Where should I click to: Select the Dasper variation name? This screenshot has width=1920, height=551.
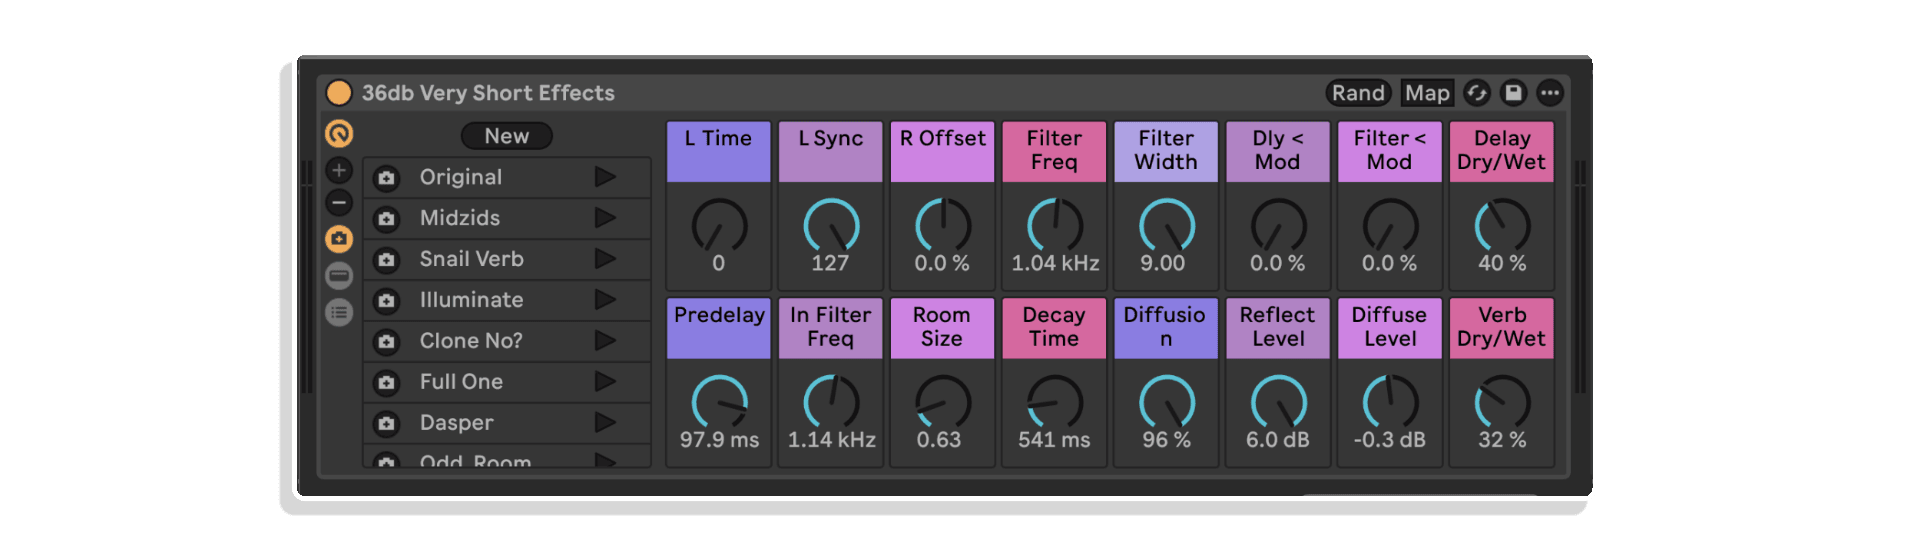(x=456, y=423)
